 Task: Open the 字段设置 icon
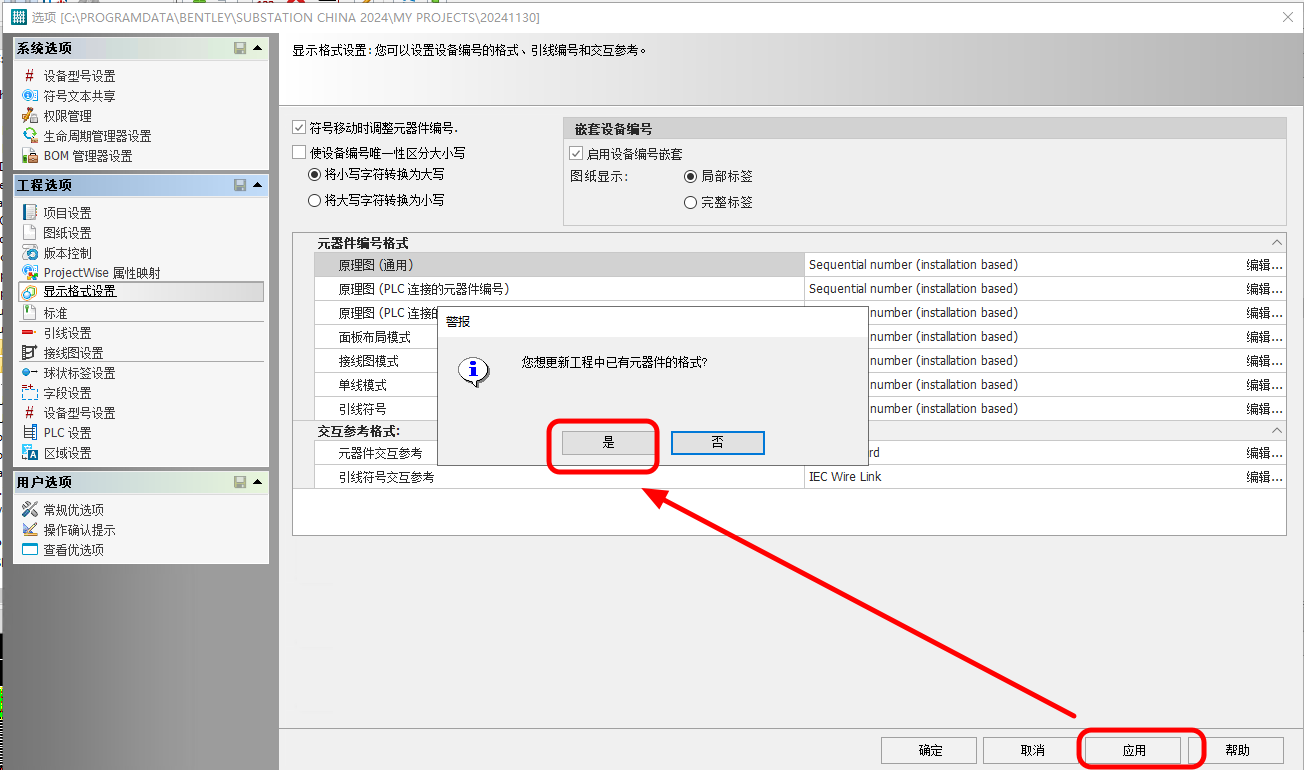[30, 393]
